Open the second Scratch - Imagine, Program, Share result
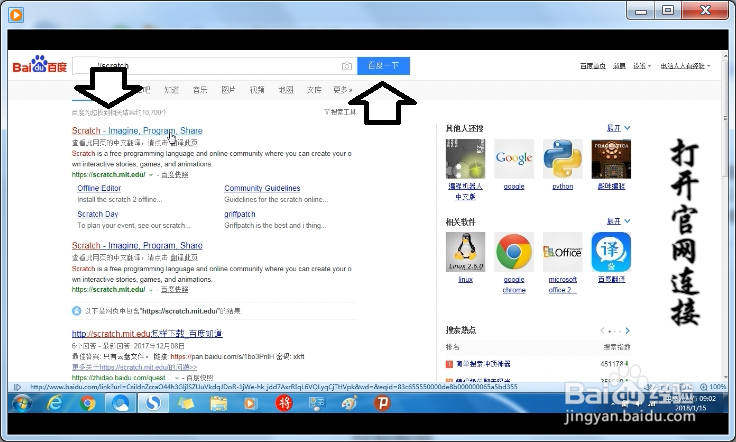The height and width of the screenshot is (442, 736). tap(137, 245)
